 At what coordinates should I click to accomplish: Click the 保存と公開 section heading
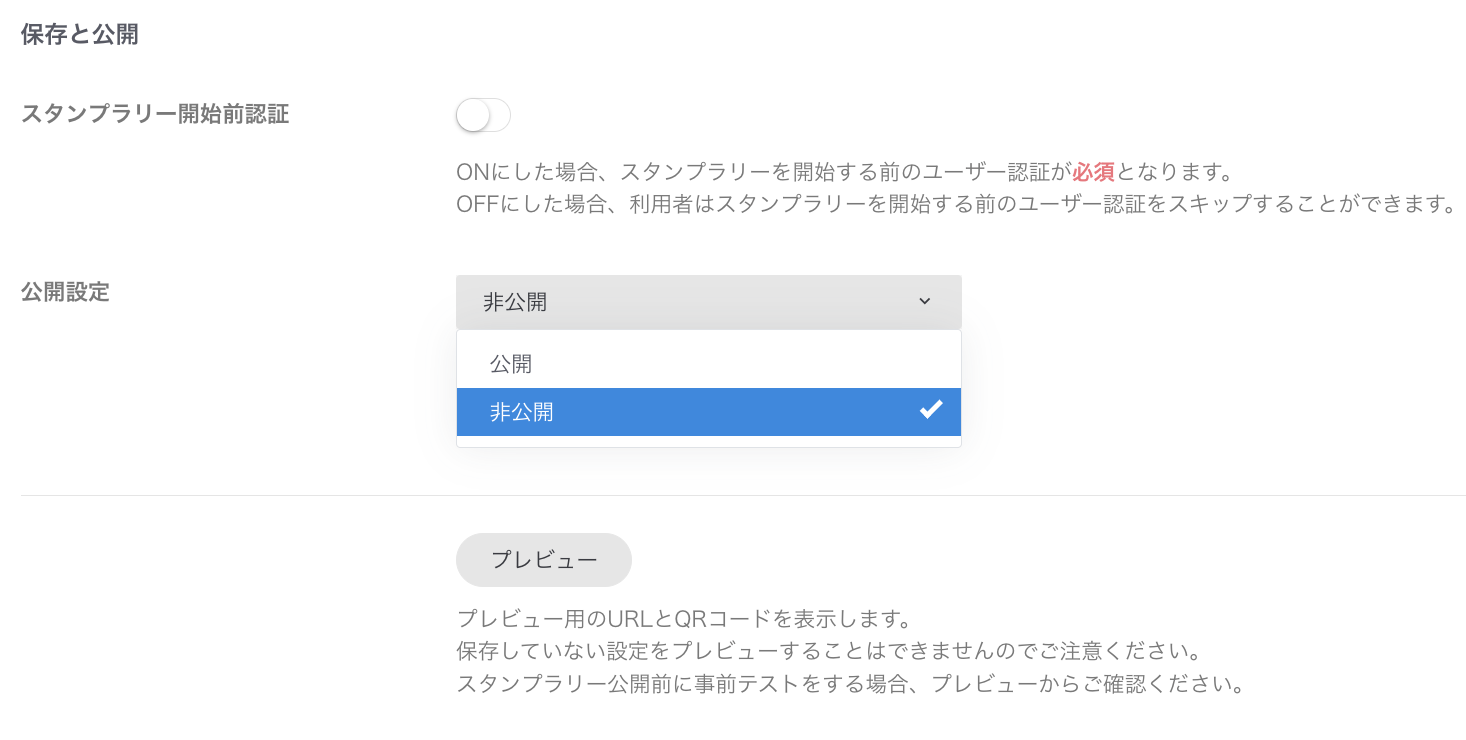[79, 35]
